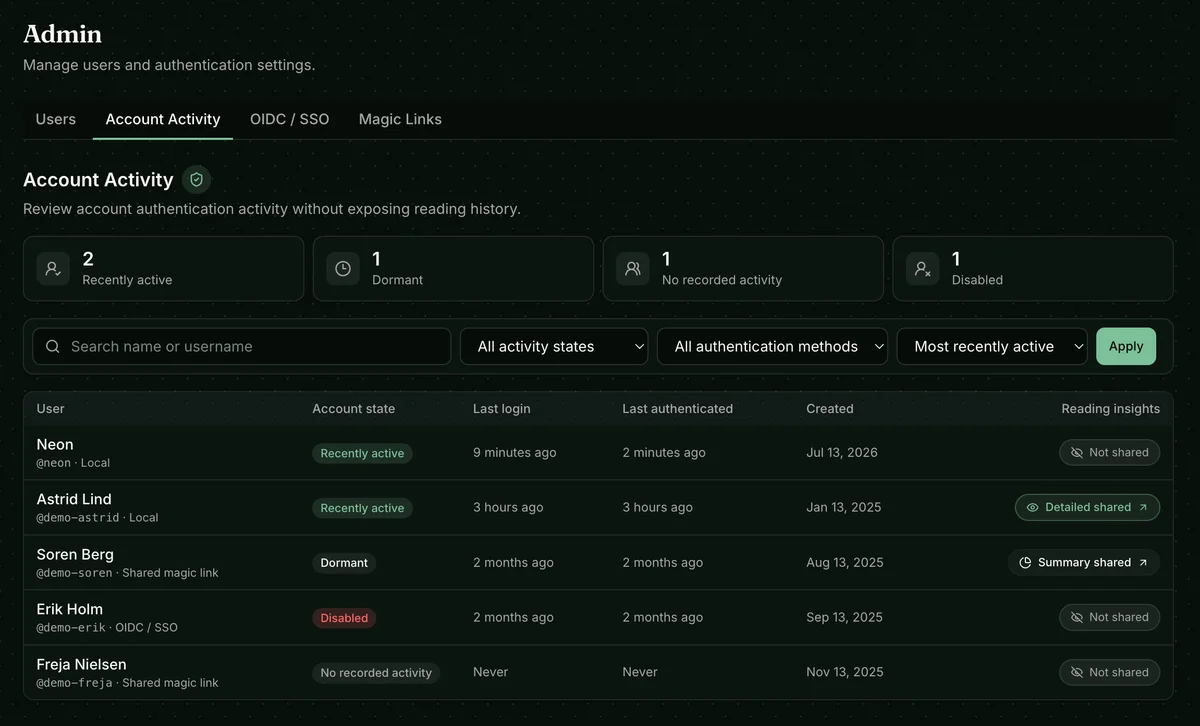Click the eye icon in Astrid Lind's badge
The image size is (1200, 726).
point(1033,507)
